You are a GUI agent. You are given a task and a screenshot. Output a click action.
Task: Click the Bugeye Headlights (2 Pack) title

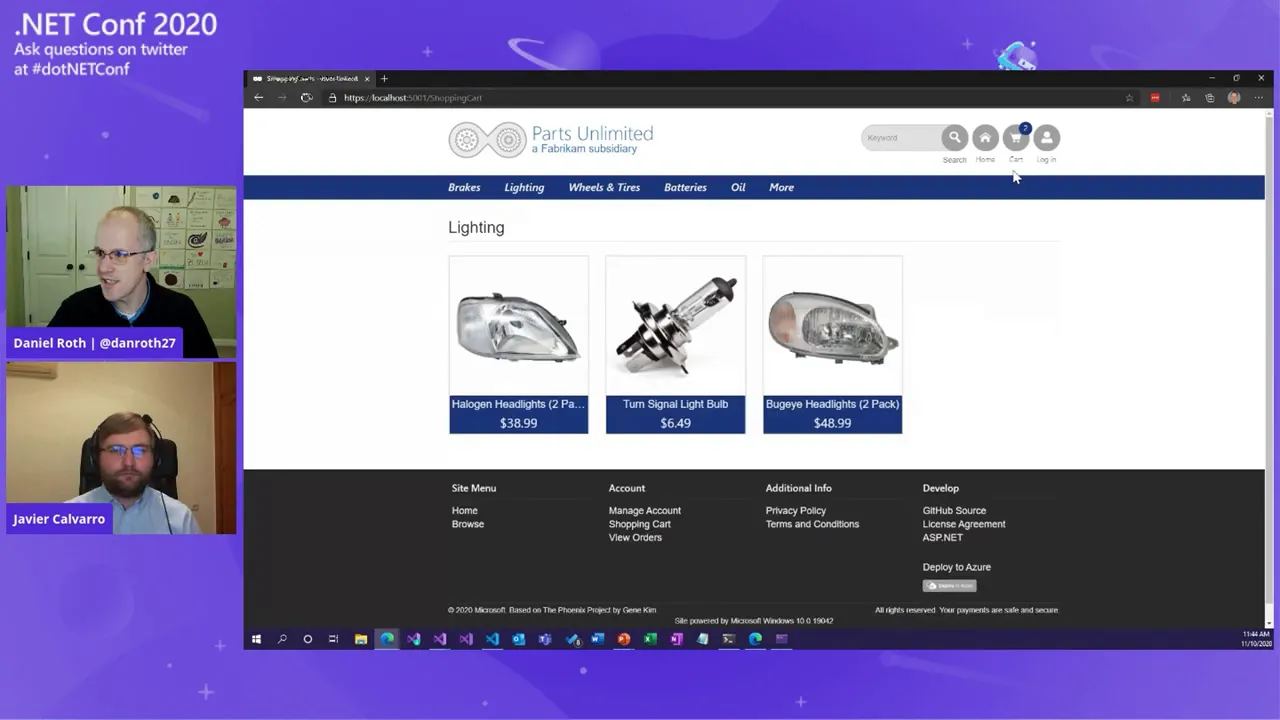[832, 404]
